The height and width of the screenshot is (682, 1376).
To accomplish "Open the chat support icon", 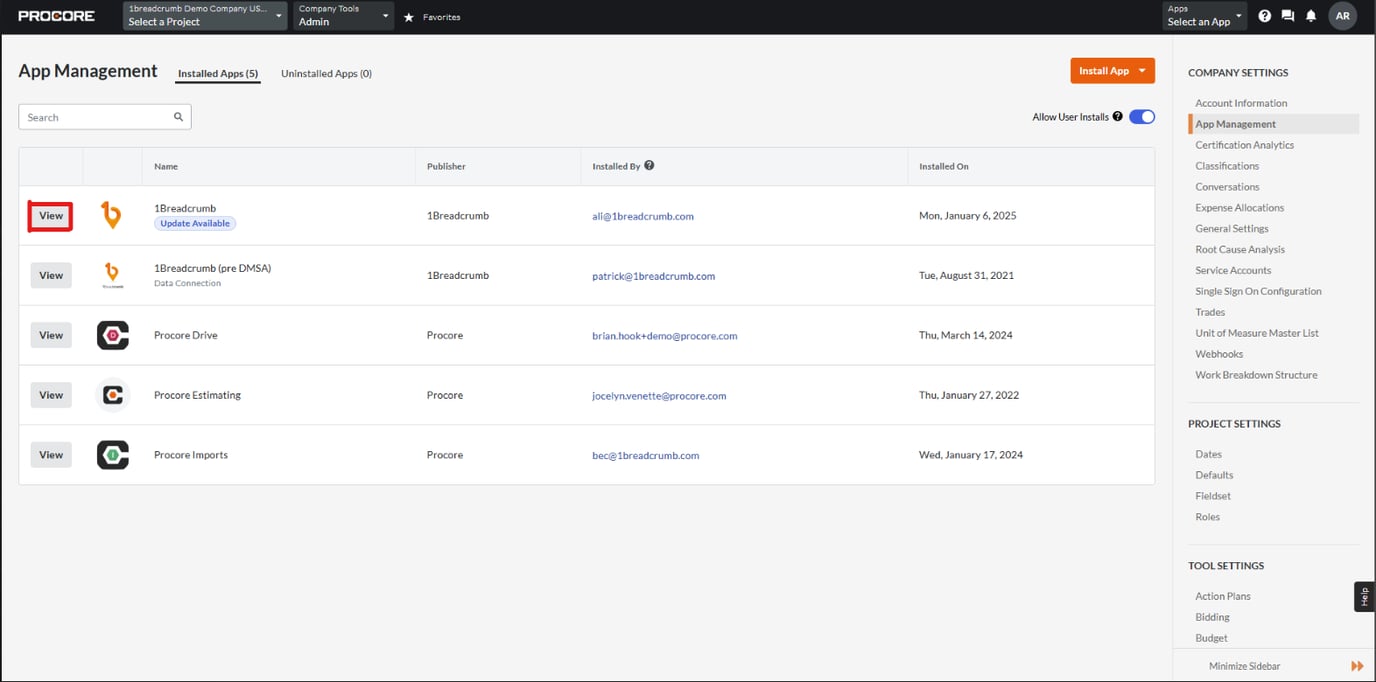I will pyautogui.click(x=1287, y=16).
